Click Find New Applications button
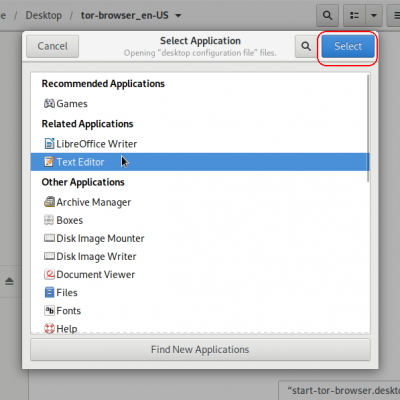 (200, 350)
